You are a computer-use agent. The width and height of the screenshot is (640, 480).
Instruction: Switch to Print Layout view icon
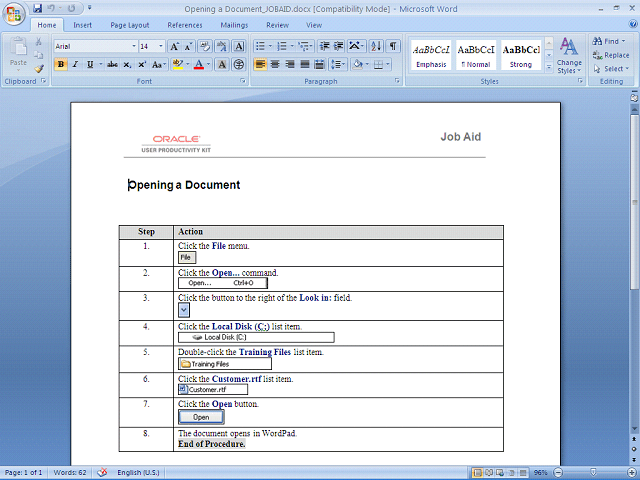pos(477,473)
